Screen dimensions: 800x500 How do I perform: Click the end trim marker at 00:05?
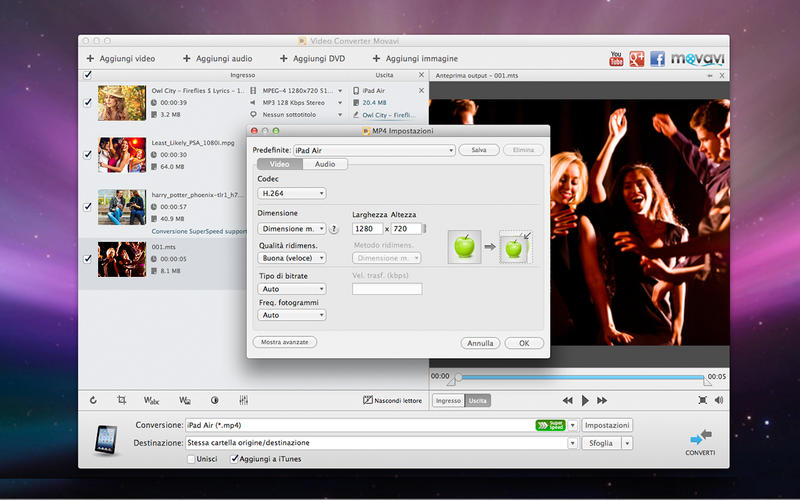click(x=707, y=381)
